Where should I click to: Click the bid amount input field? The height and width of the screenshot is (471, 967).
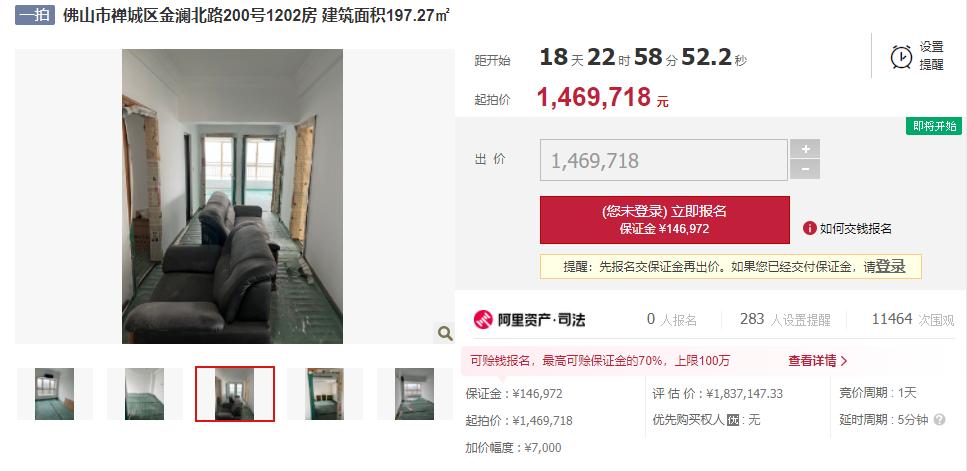664,160
